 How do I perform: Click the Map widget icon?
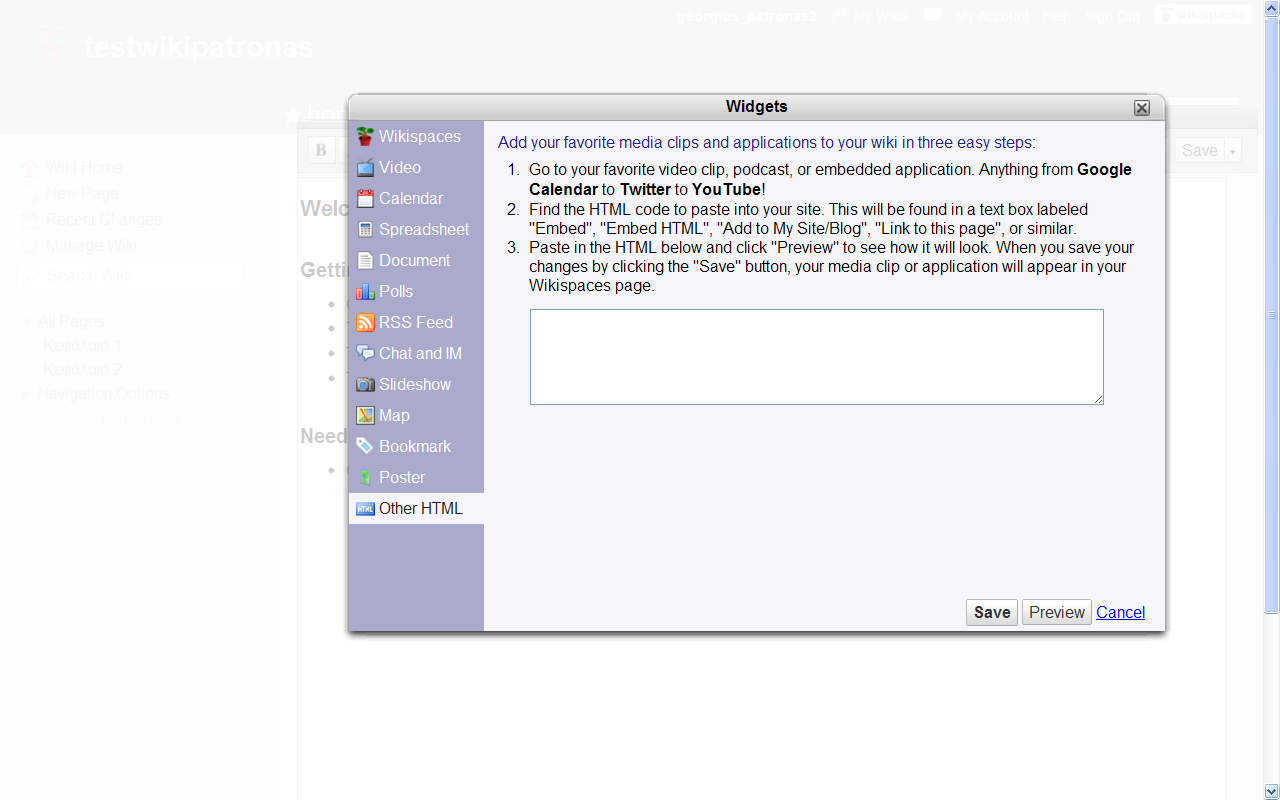coord(365,415)
